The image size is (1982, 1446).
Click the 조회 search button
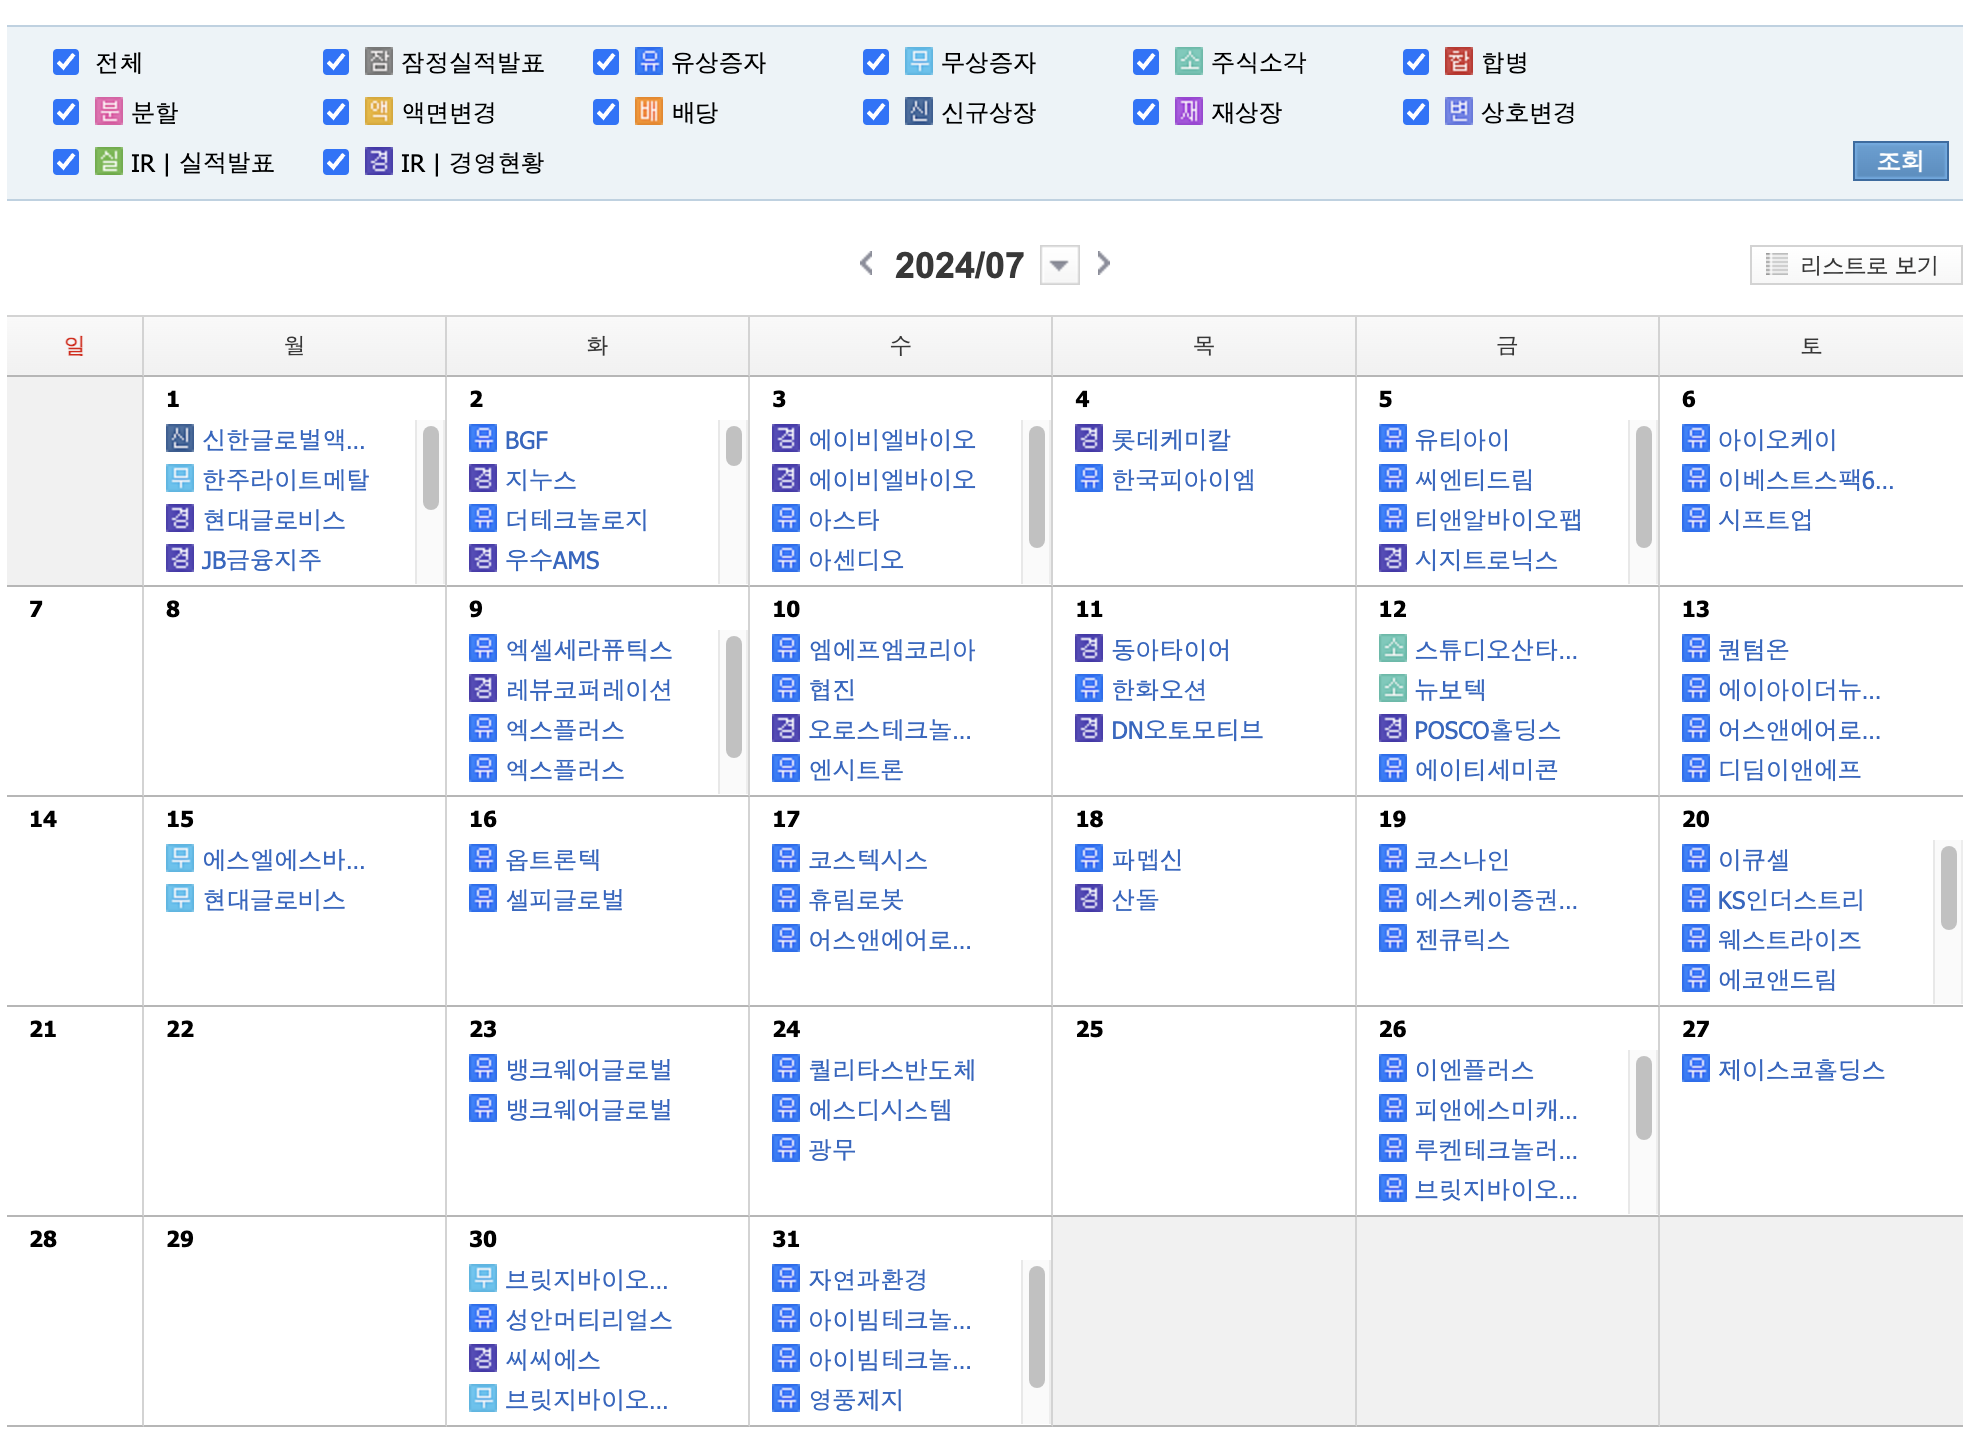[x=1899, y=161]
